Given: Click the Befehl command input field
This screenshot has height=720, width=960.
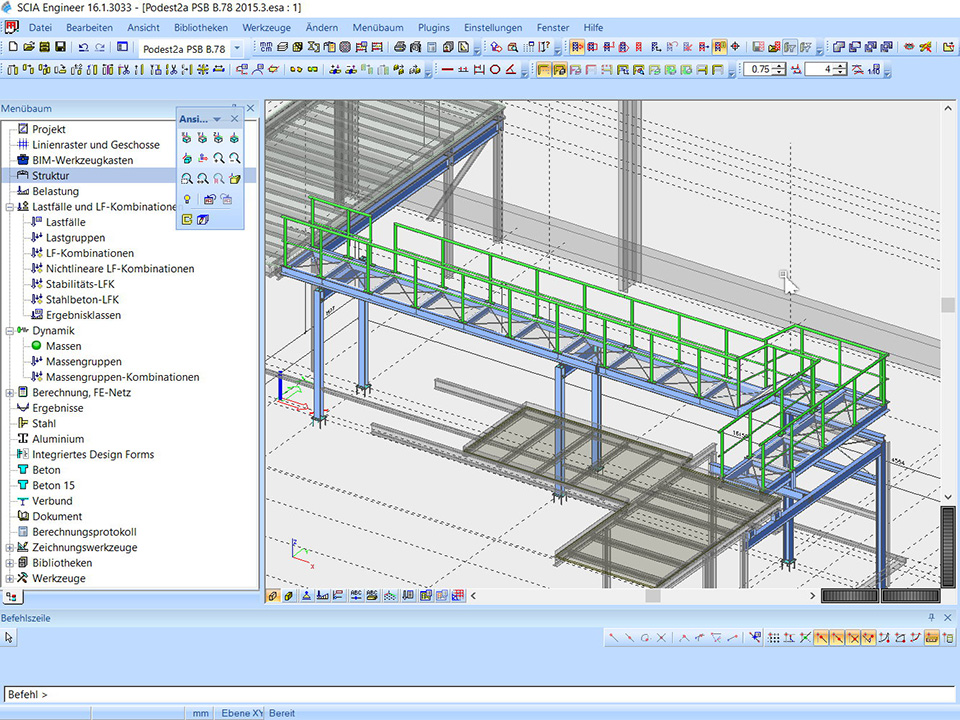Looking at the screenshot, I should (480, 694).
